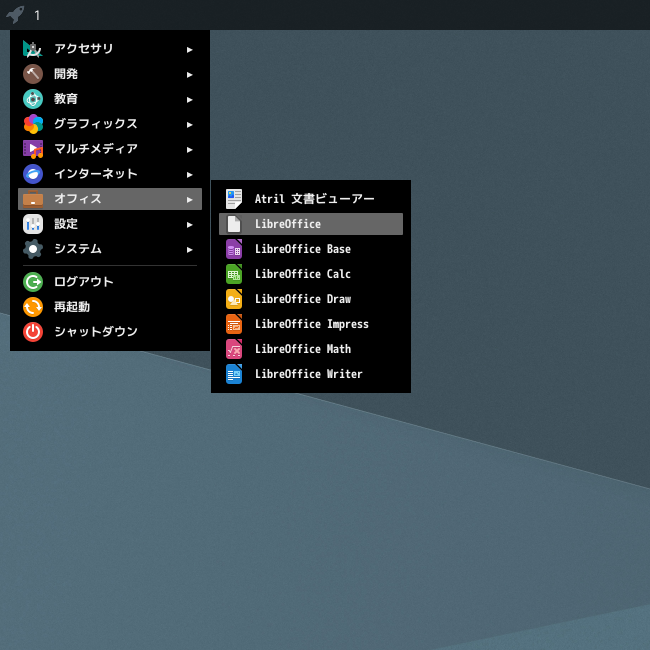Click the purple LibreOffice Base icon
Image resolution: width=650 pixels, height=650 pixels.
[x=234, y=249]
